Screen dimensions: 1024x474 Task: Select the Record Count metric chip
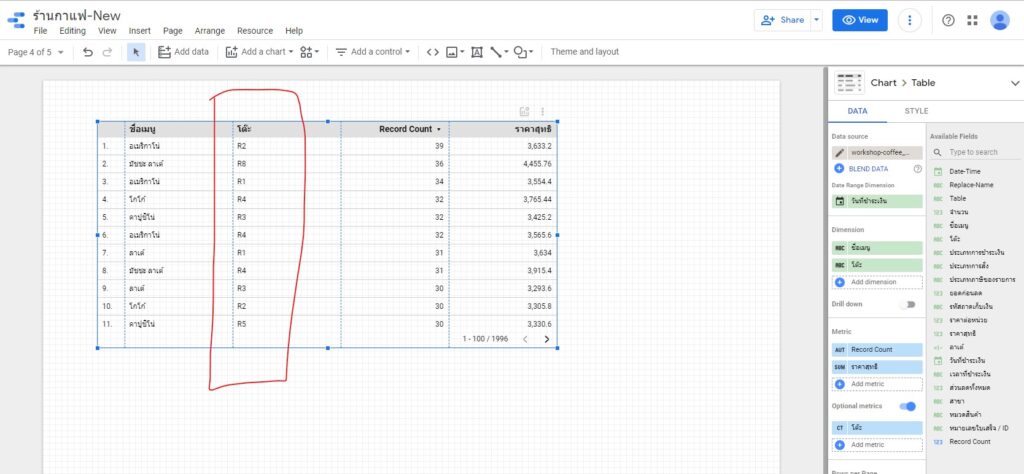point(877,349)
